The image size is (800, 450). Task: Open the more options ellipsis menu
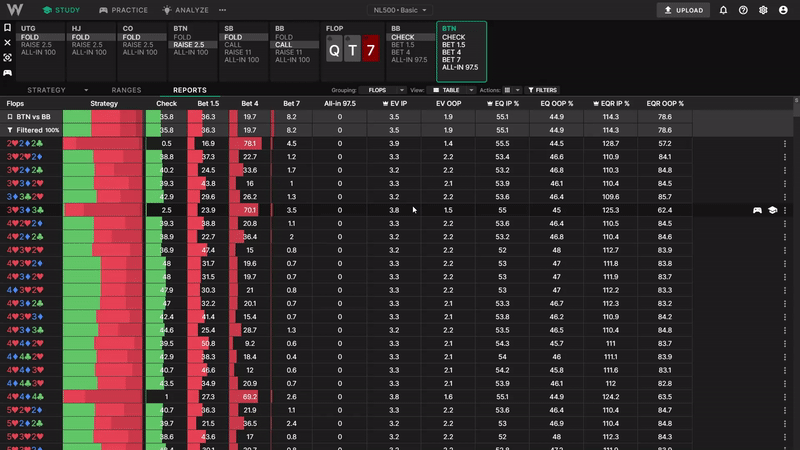coord(222,10)
